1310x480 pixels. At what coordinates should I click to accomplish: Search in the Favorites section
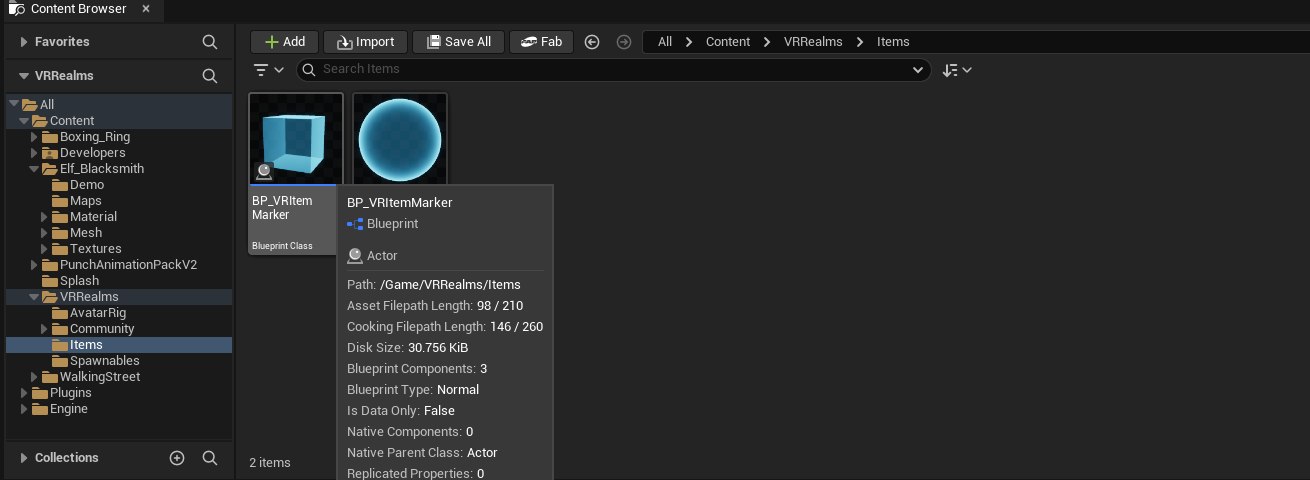tap(210, 42)
